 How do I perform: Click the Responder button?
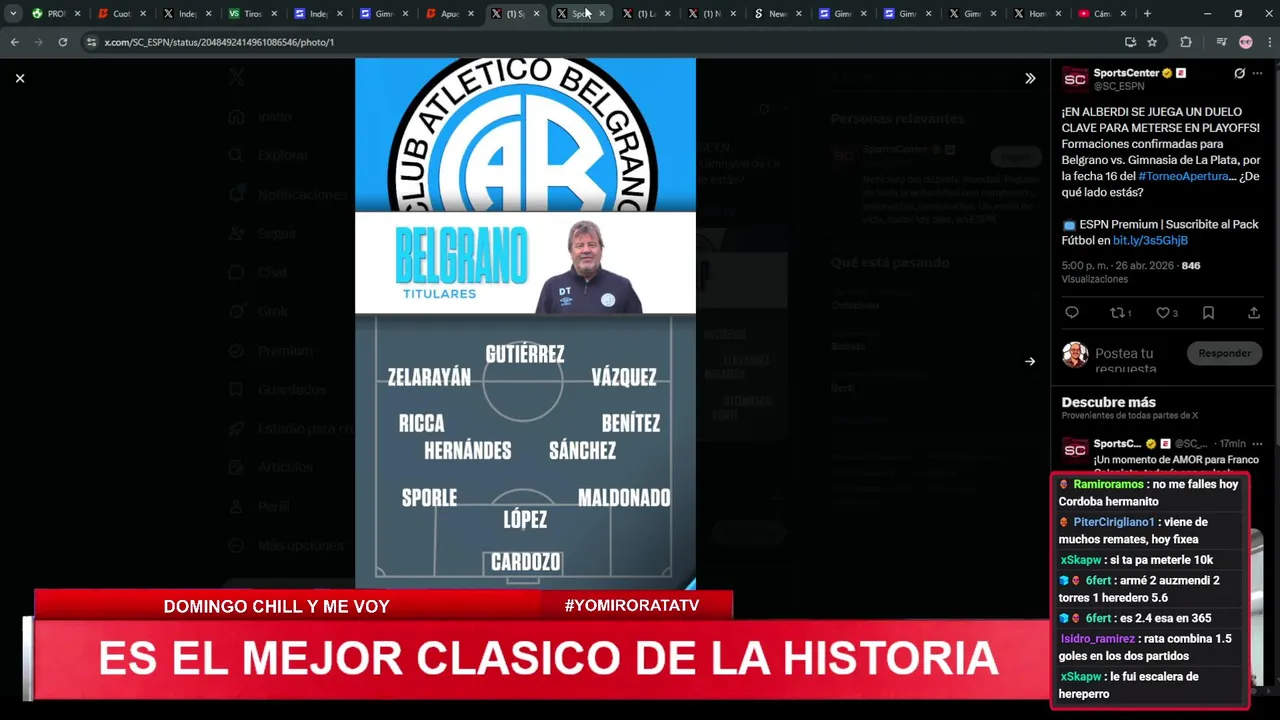click(1224, 353)
